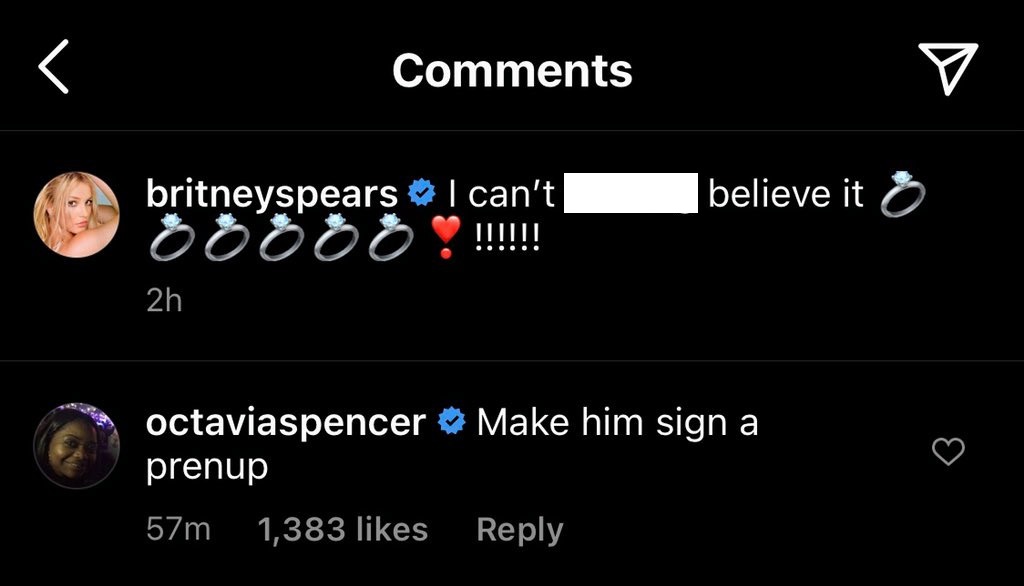Tap the 2h timestamp
Viewport: 1024px width, 586px height.
tap(165, 300)
